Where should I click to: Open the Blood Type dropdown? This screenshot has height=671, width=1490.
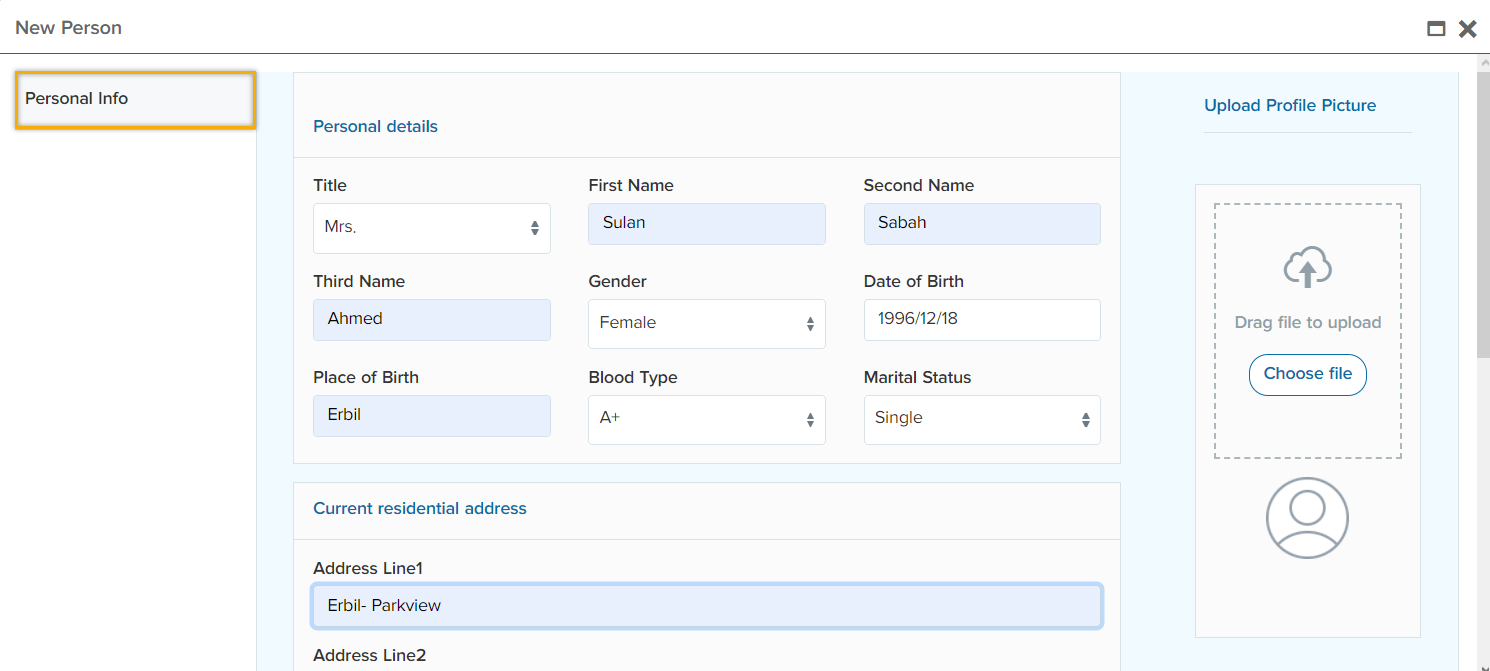click(706, 420)
